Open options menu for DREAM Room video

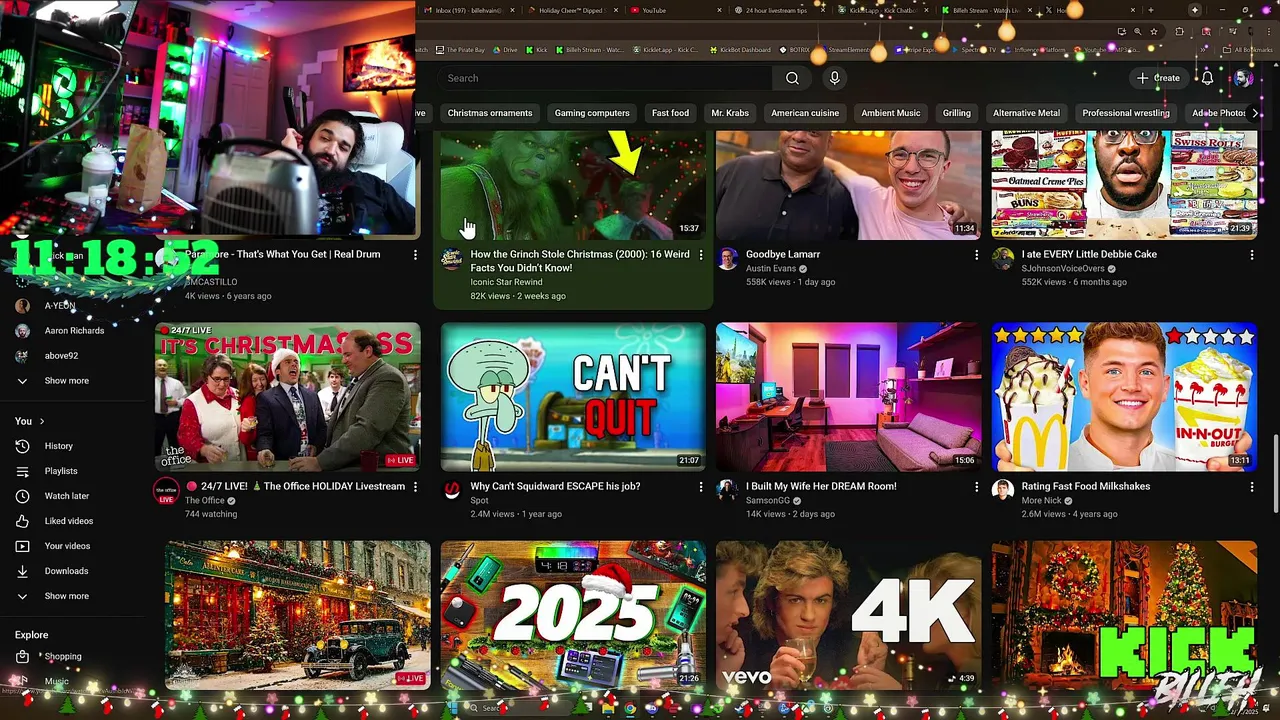[x=977, y=487]
